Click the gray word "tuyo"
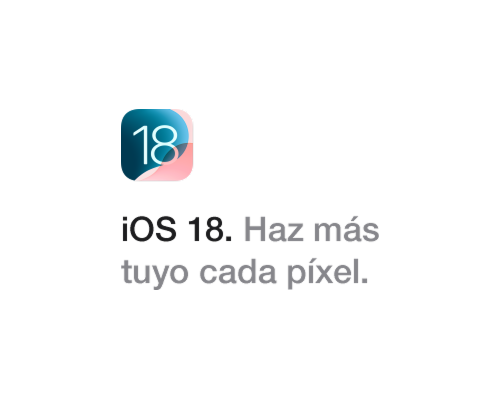Screen dimensions: 500x400 click(155, 274)
